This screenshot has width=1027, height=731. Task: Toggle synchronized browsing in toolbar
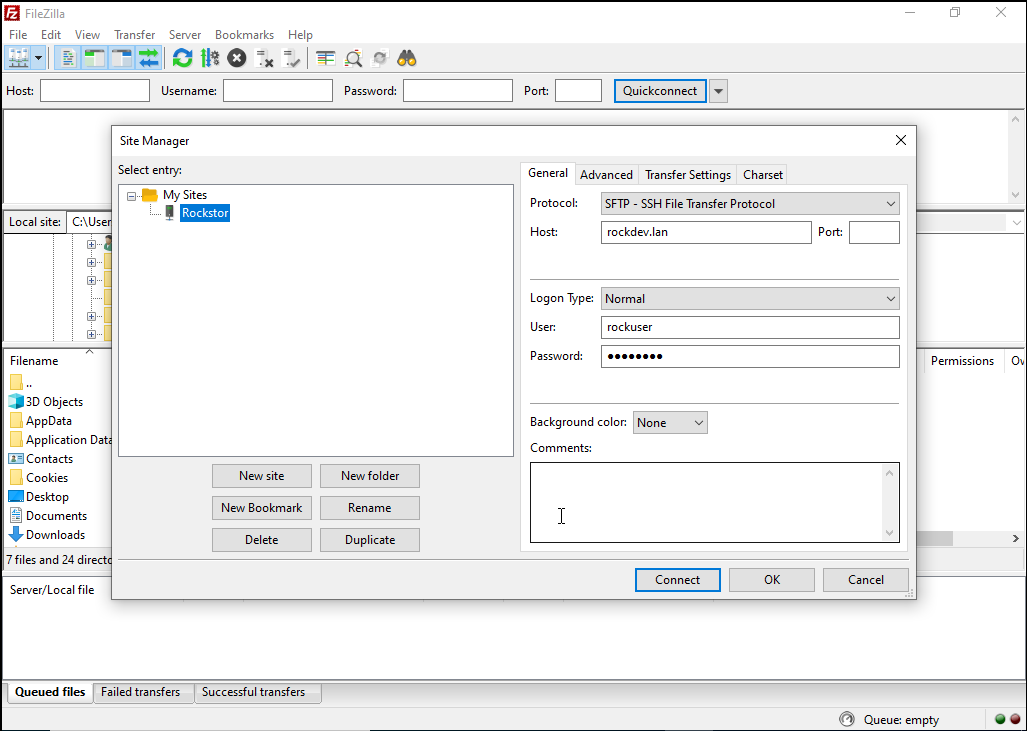coord(380,58)
